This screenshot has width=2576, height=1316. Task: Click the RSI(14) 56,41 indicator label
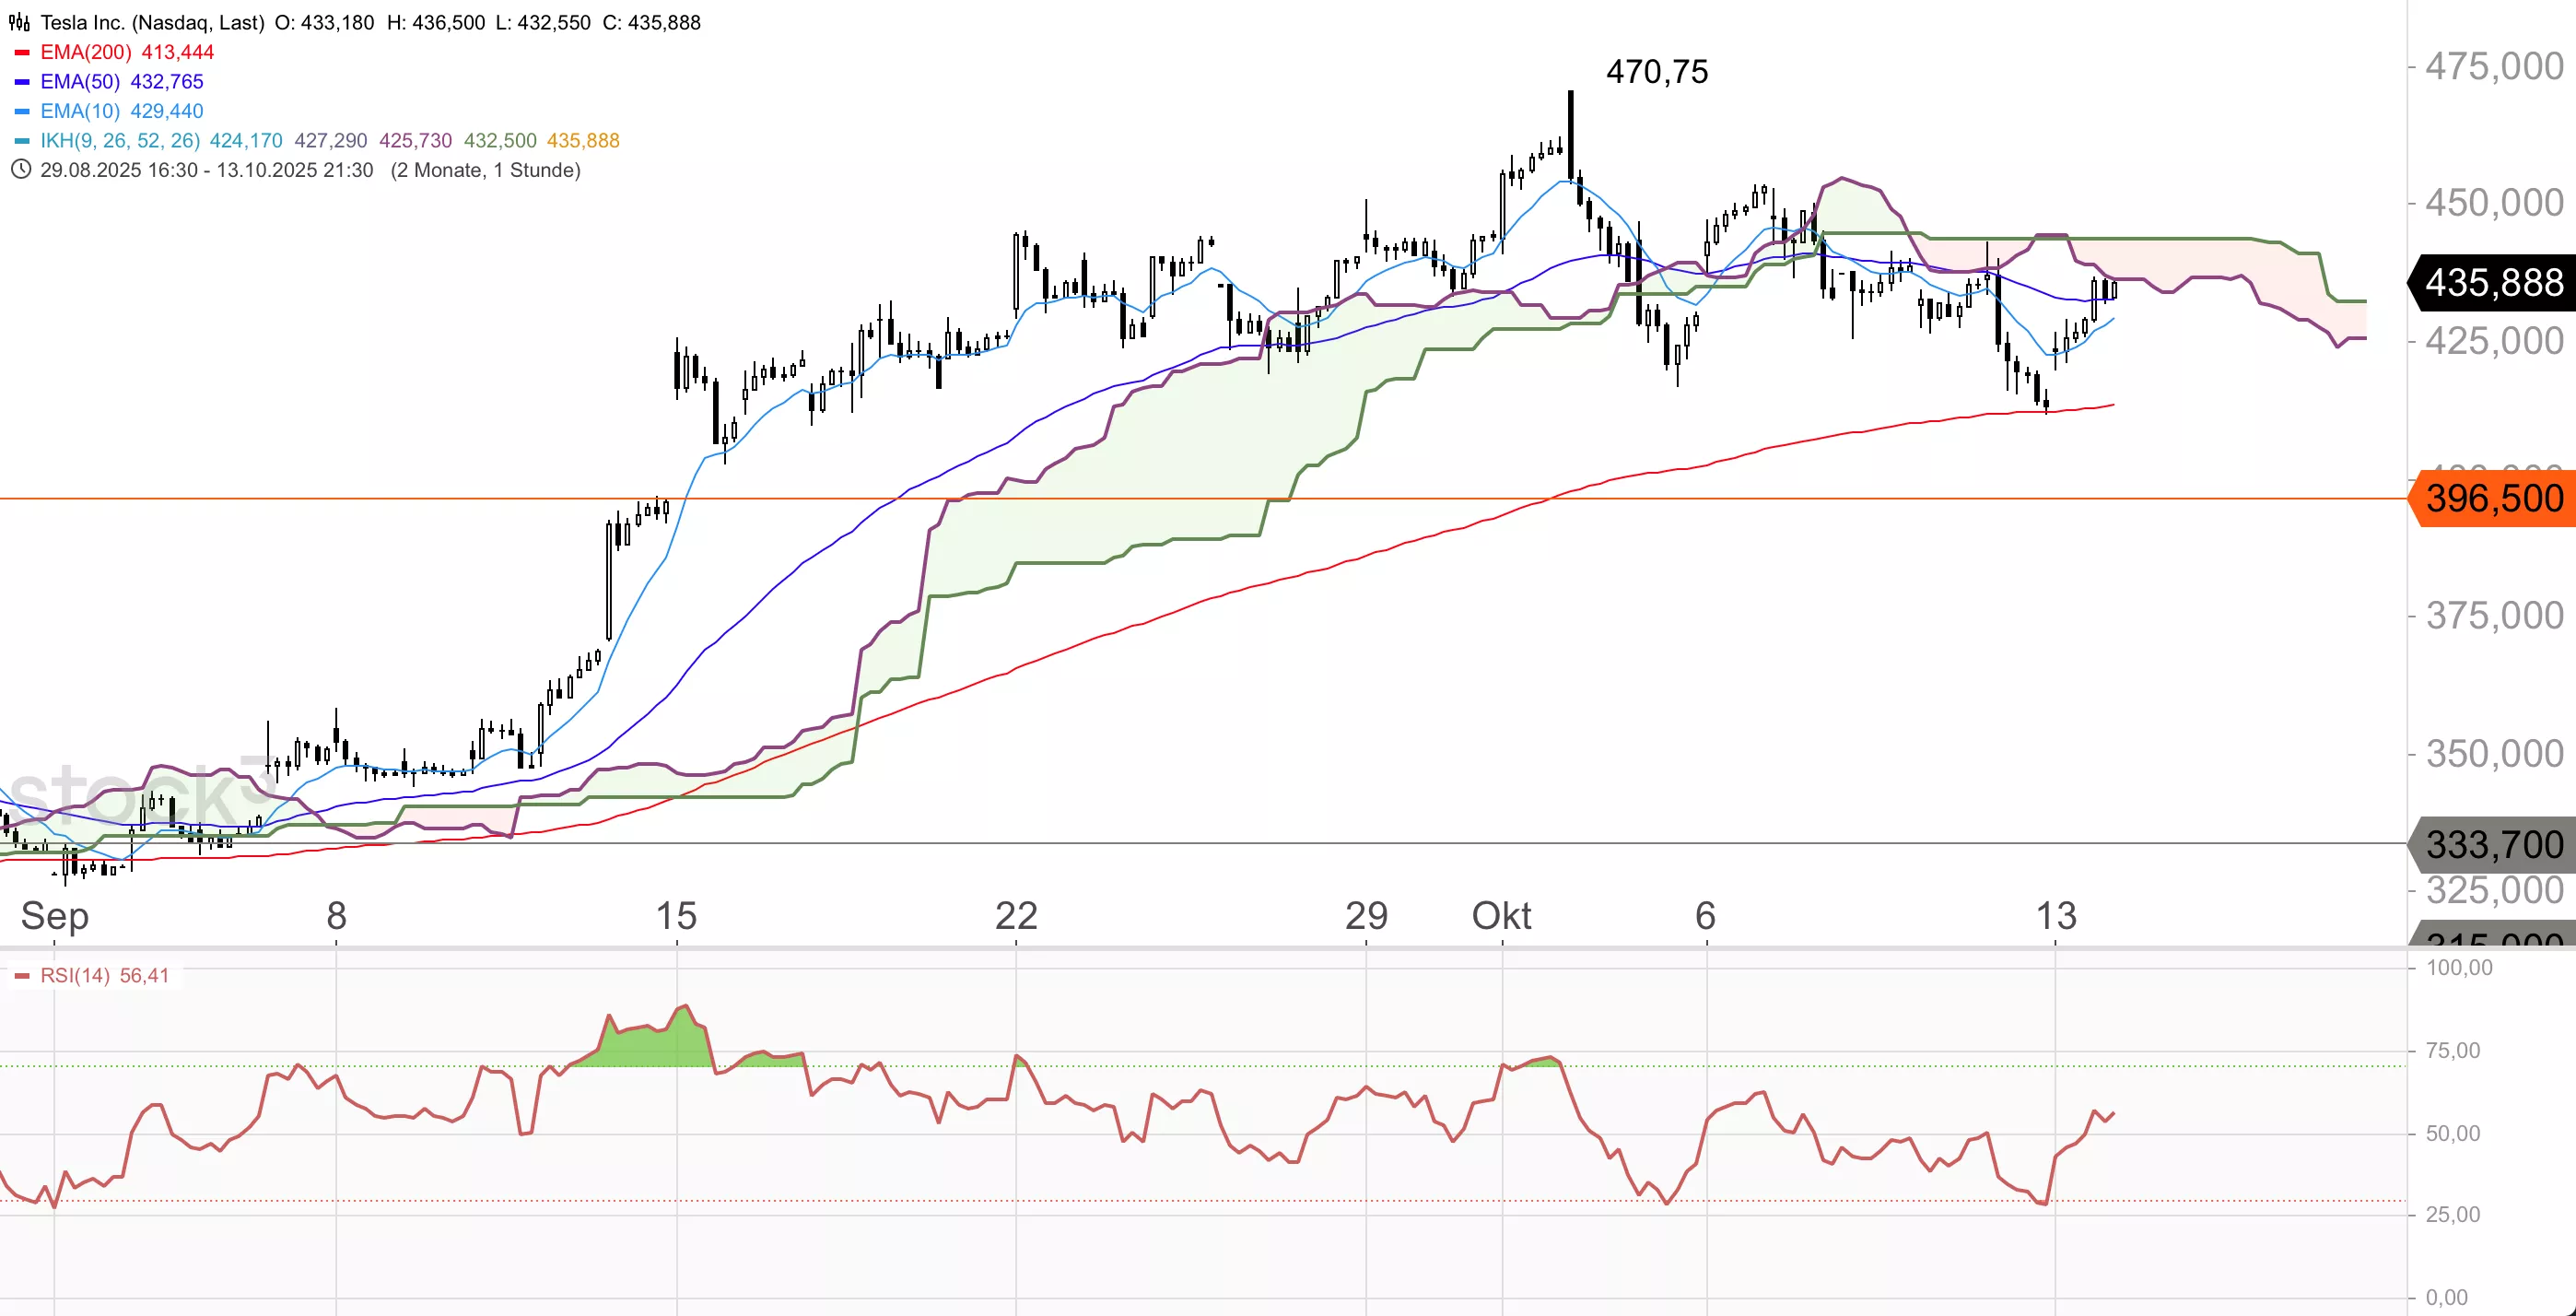pyautogui.click(x=104, y=975)
